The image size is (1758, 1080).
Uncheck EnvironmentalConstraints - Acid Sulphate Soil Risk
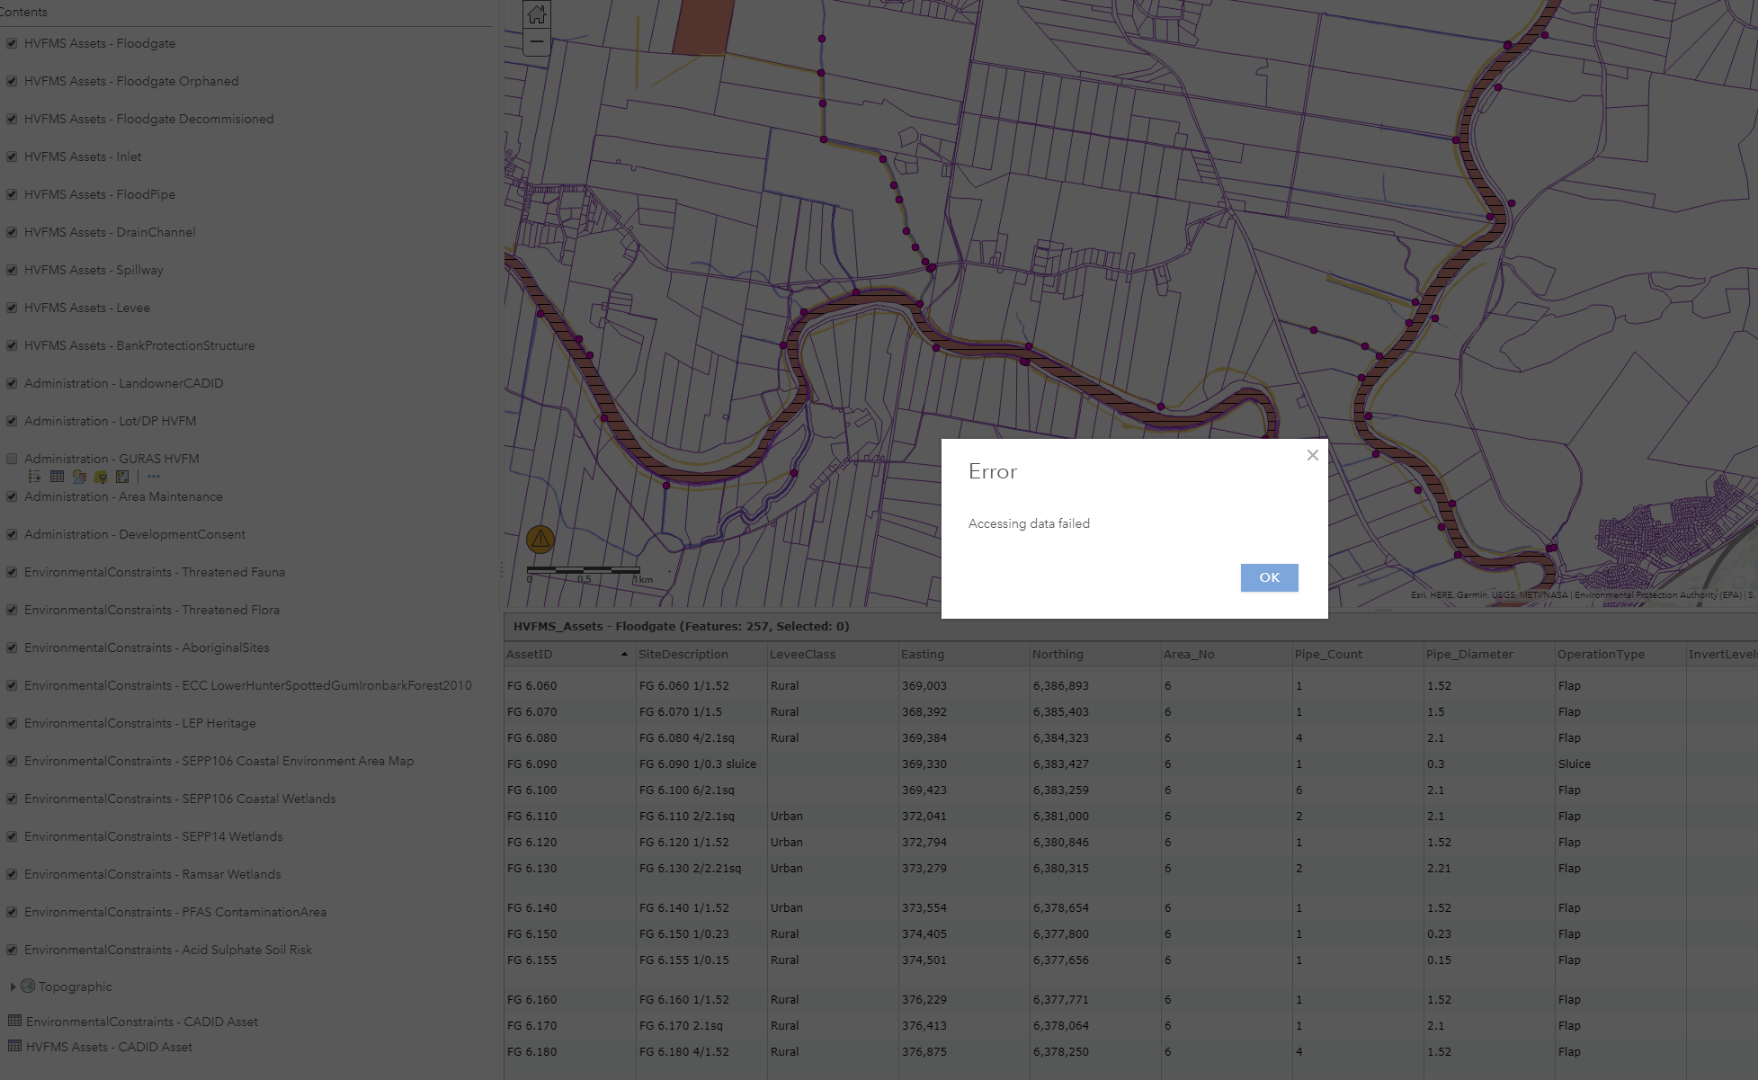(x=12, y=950)
